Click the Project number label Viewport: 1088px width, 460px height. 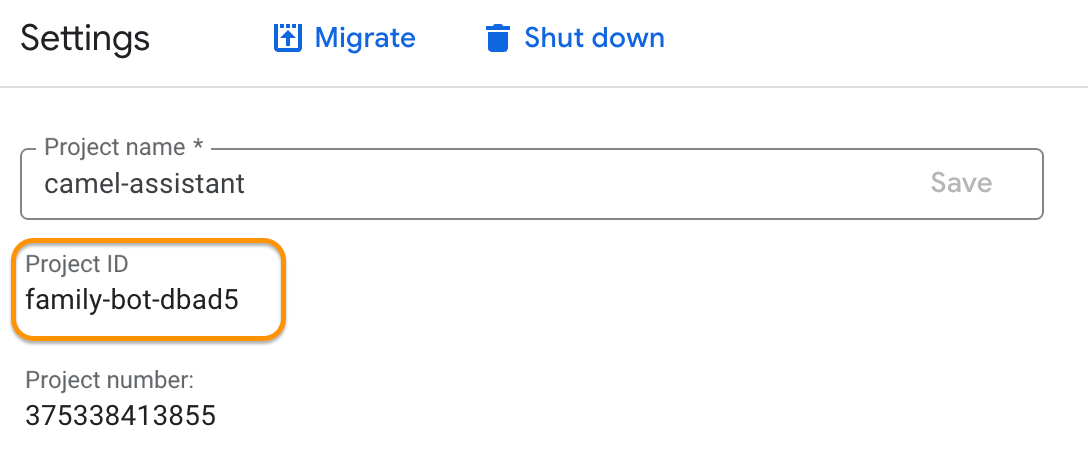pyautogui.click(x=109, y=380)
